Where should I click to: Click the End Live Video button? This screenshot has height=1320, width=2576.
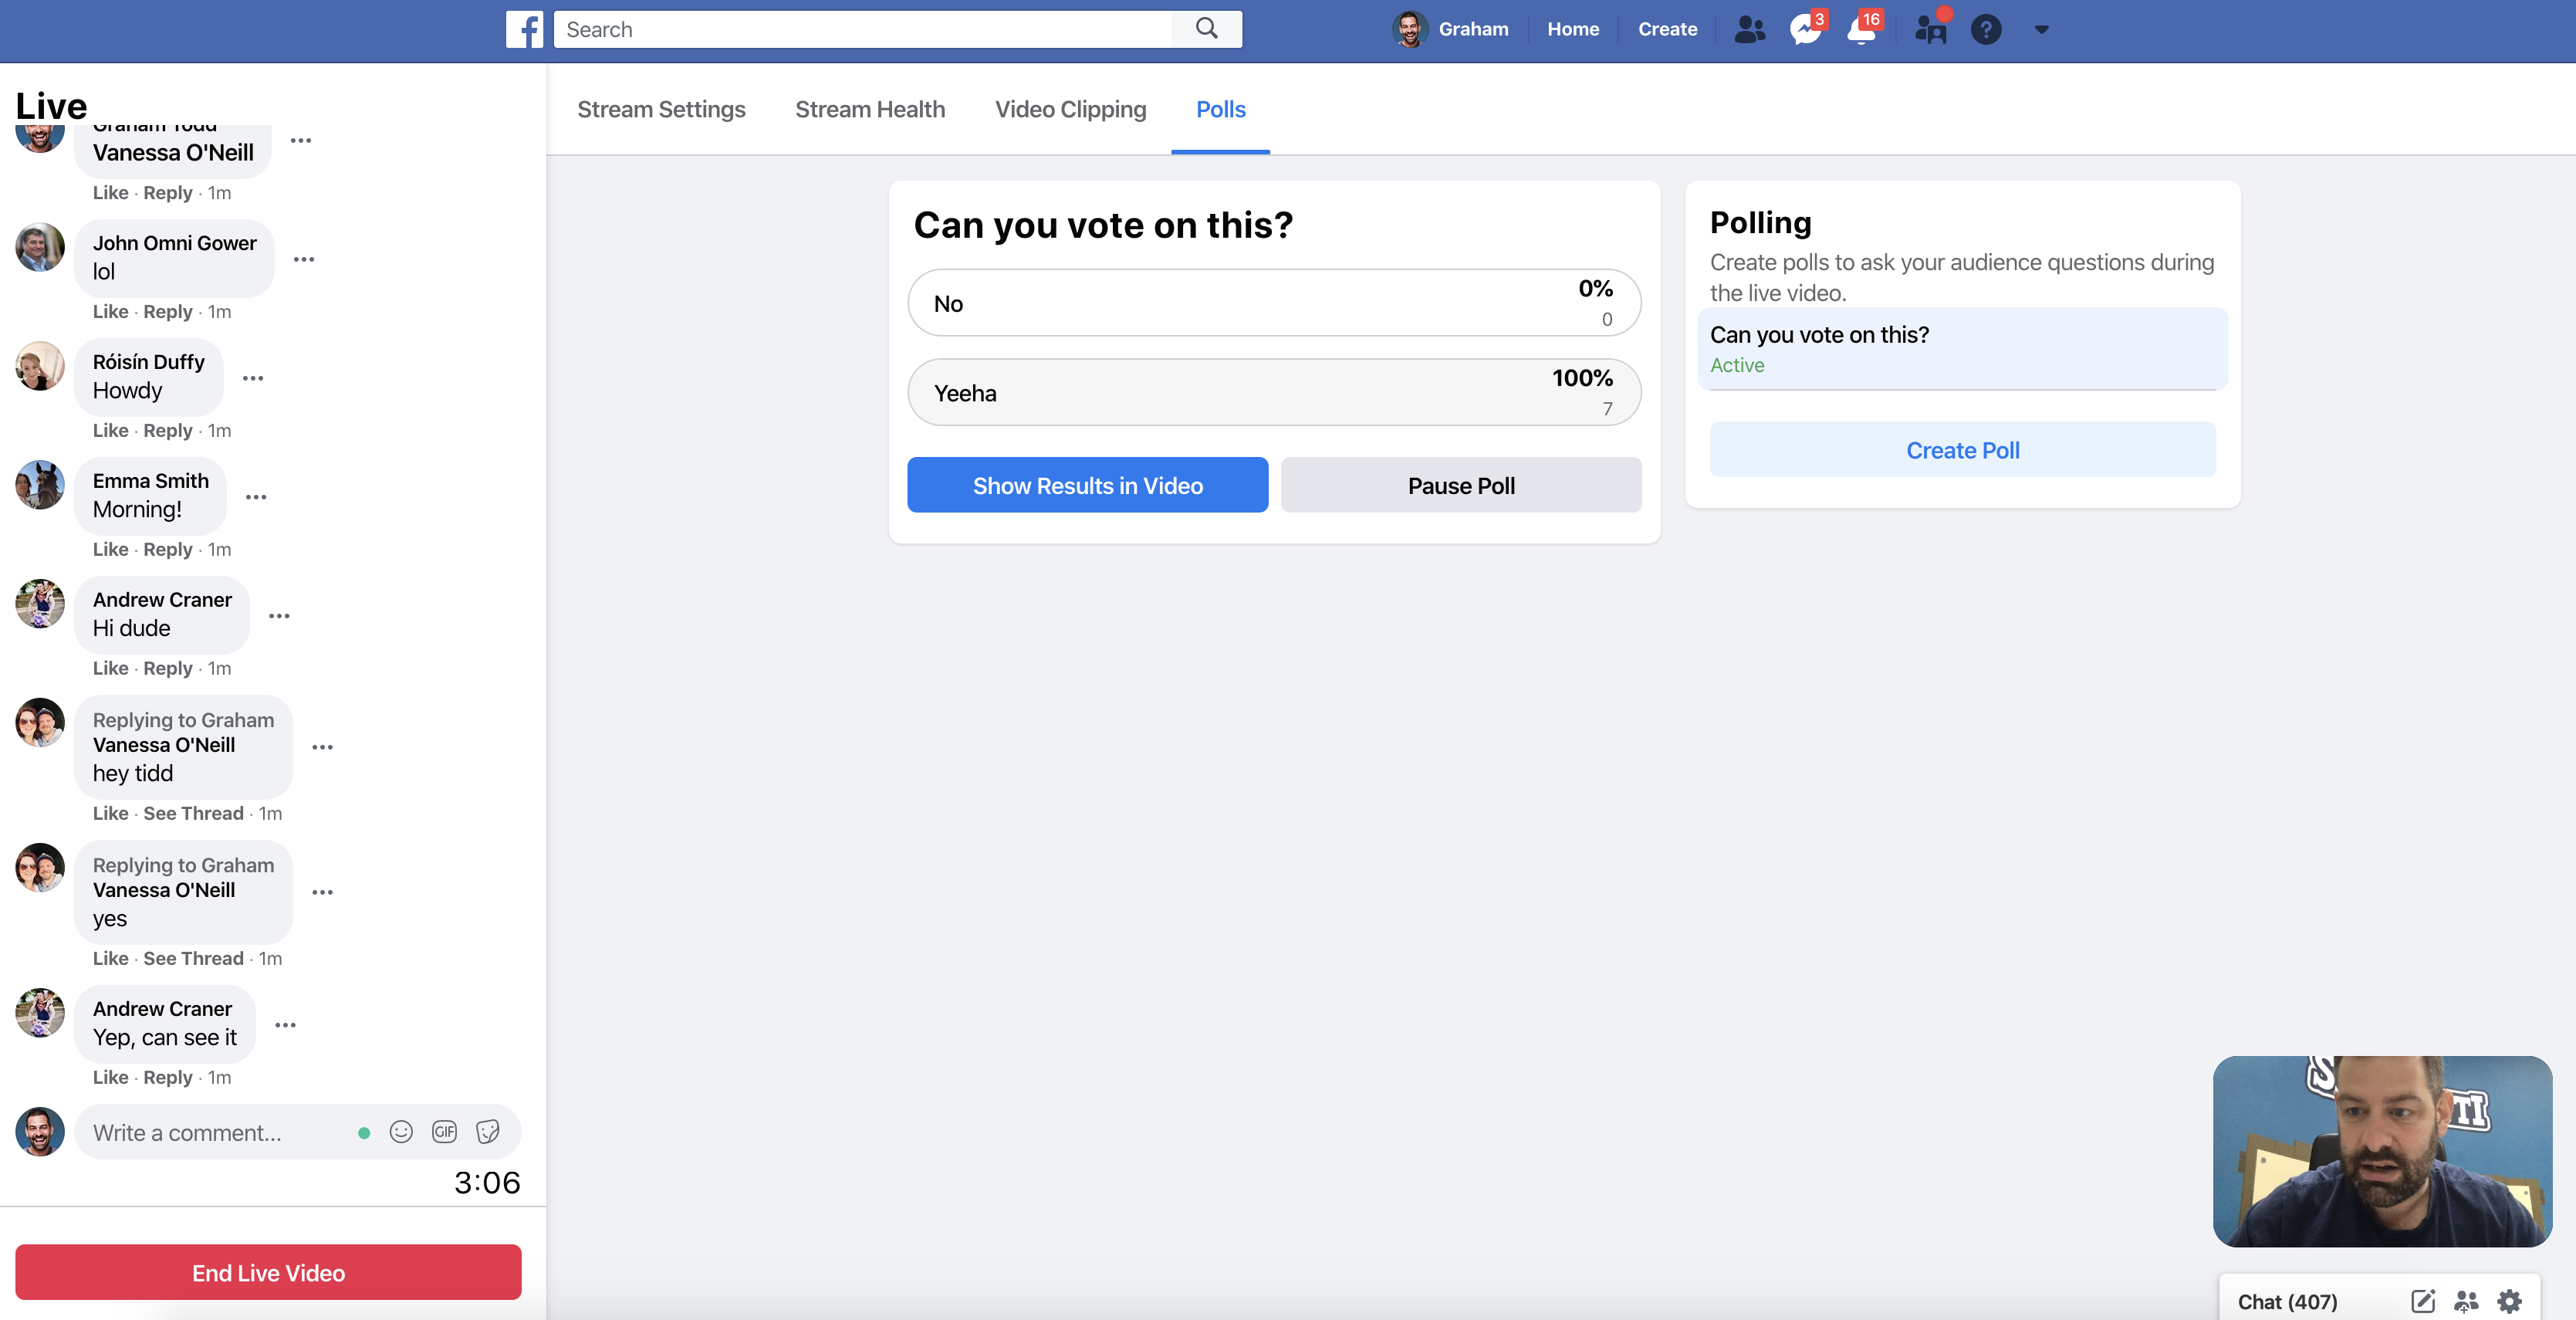click(268, 1272)
